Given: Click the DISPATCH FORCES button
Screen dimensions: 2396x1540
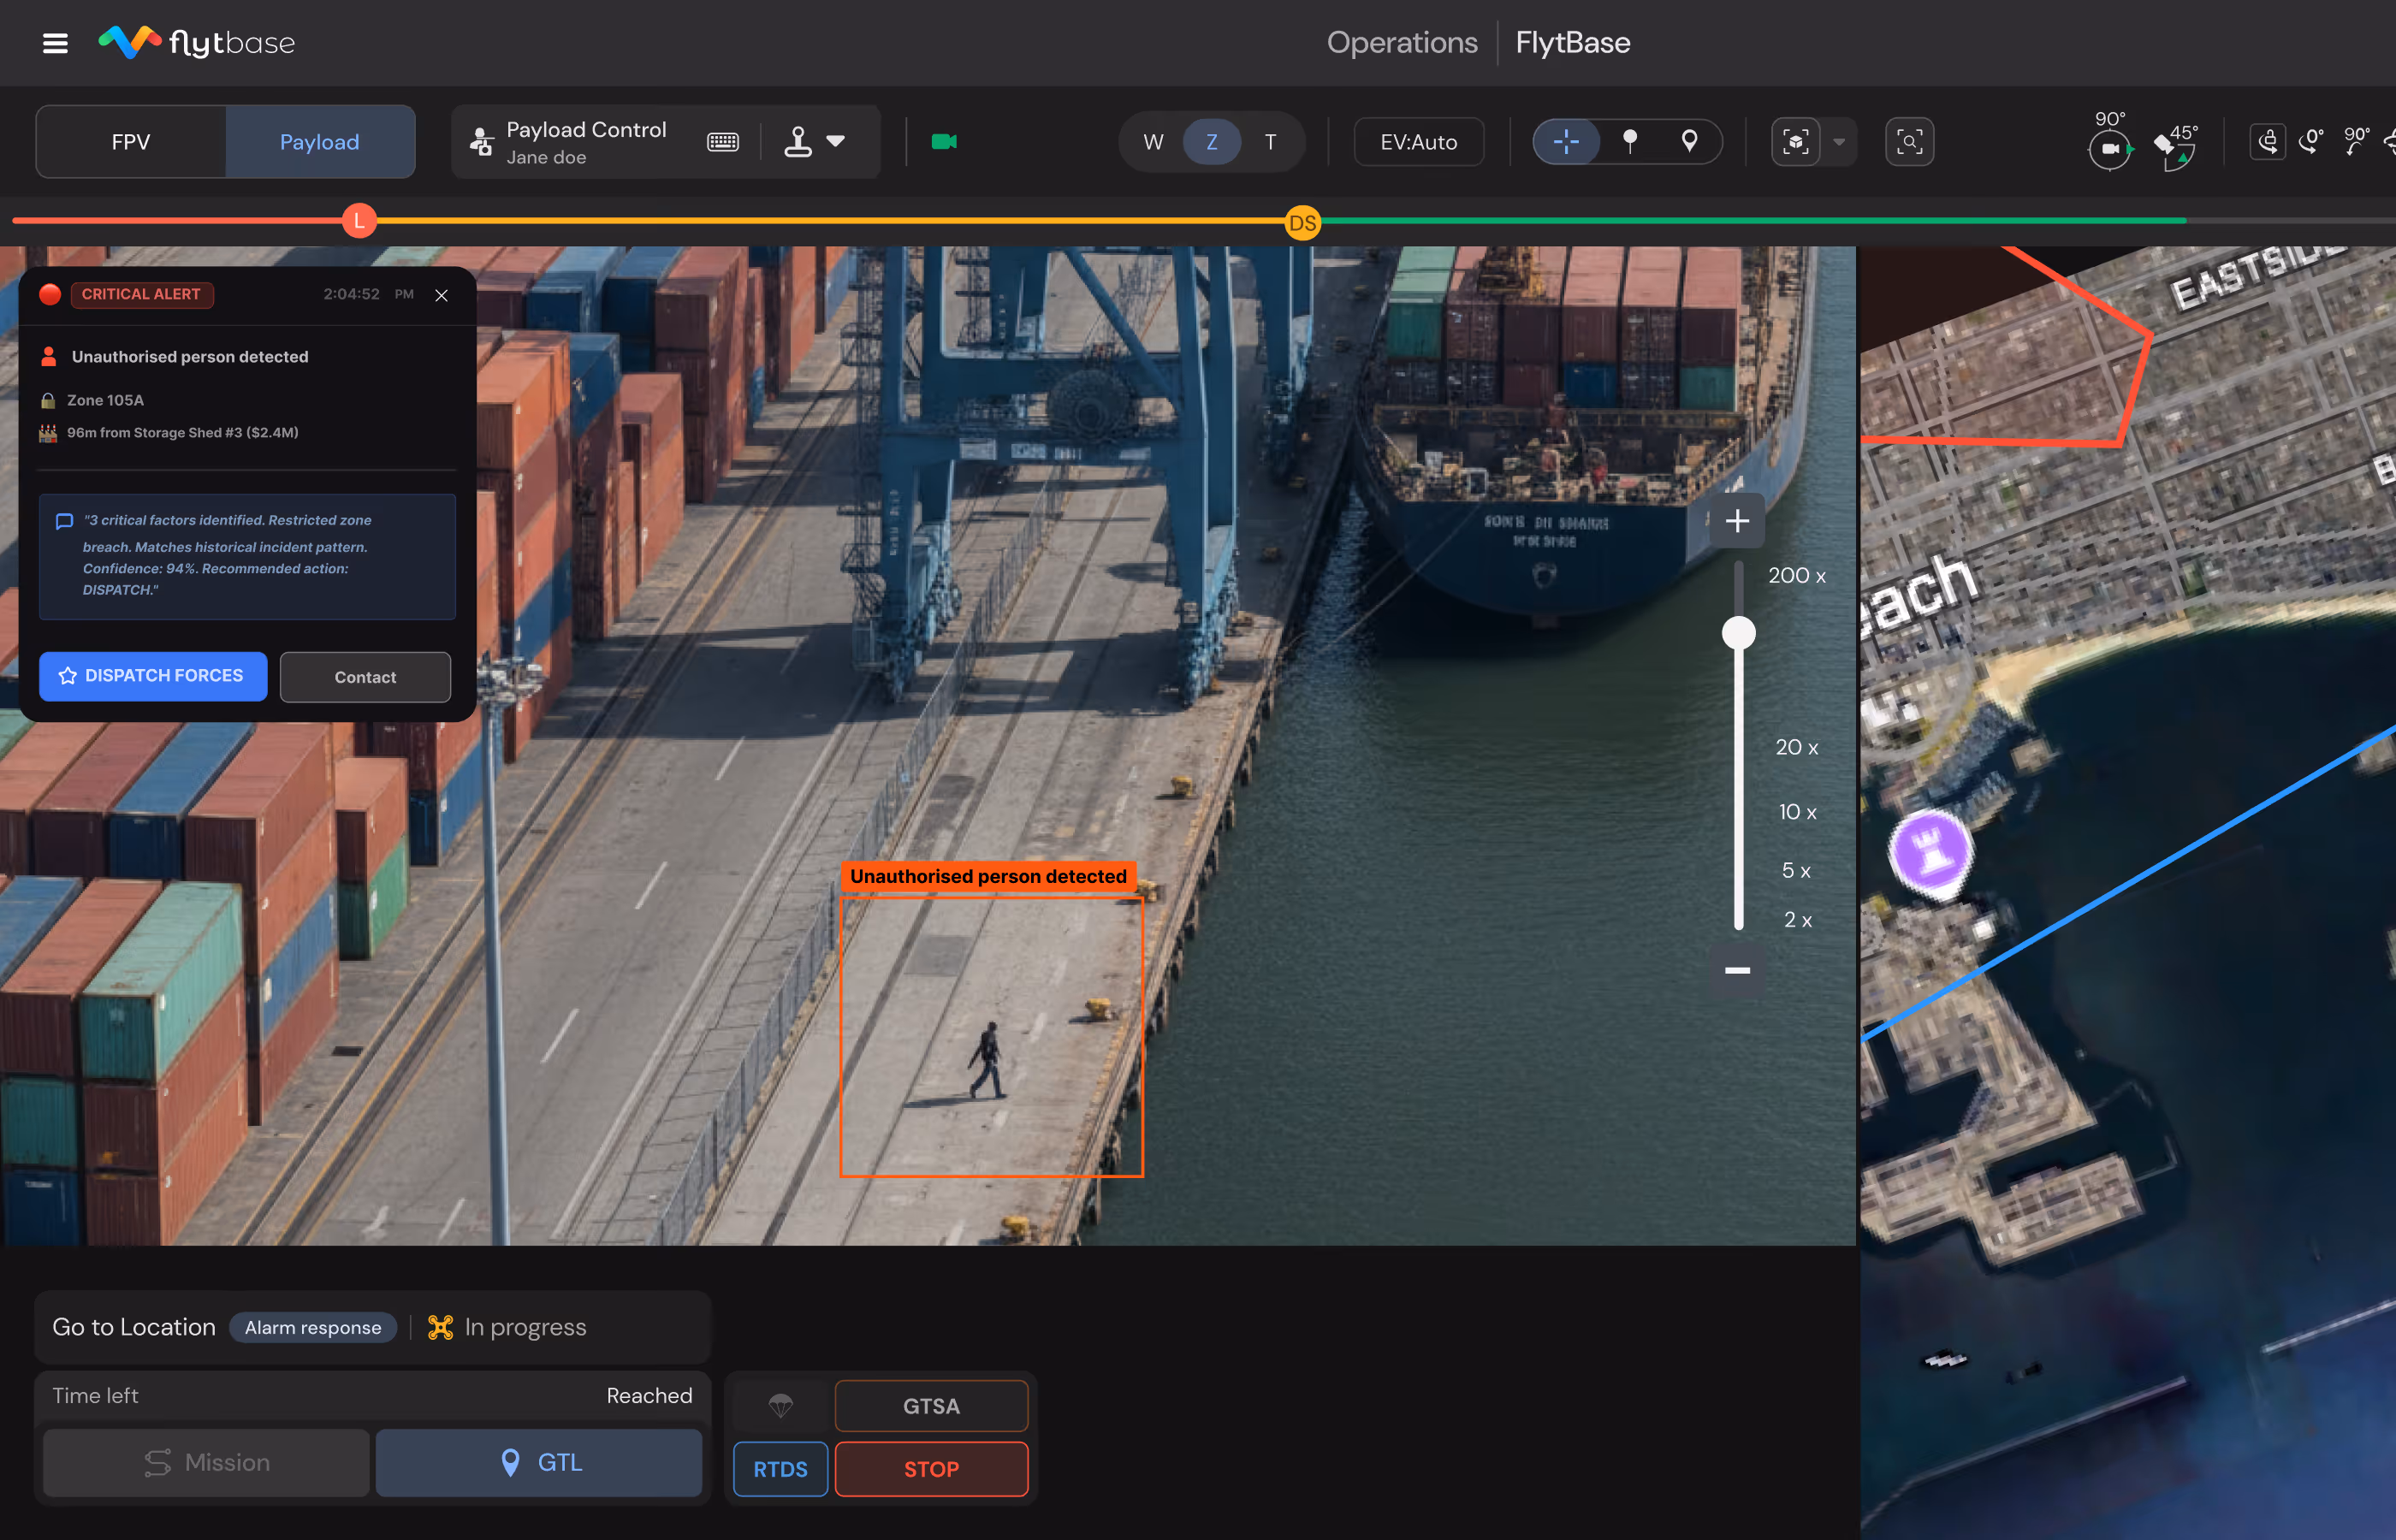Looking at the screenshot, I should [x=153, y=676].
